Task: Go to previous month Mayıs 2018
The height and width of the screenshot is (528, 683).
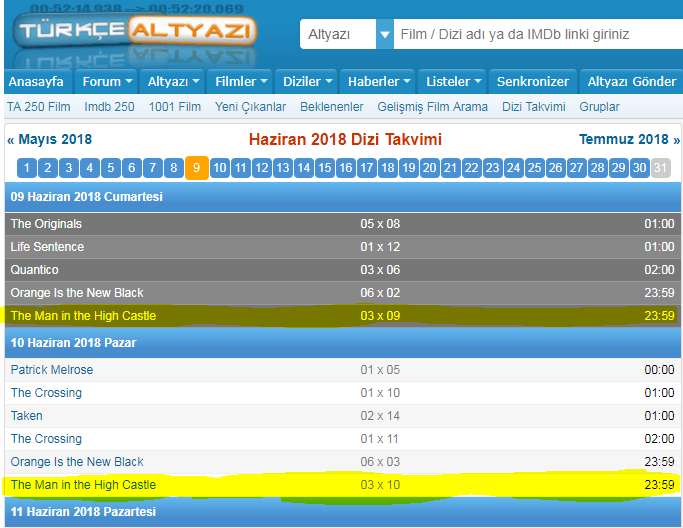Action: click(x=50, y=139)
